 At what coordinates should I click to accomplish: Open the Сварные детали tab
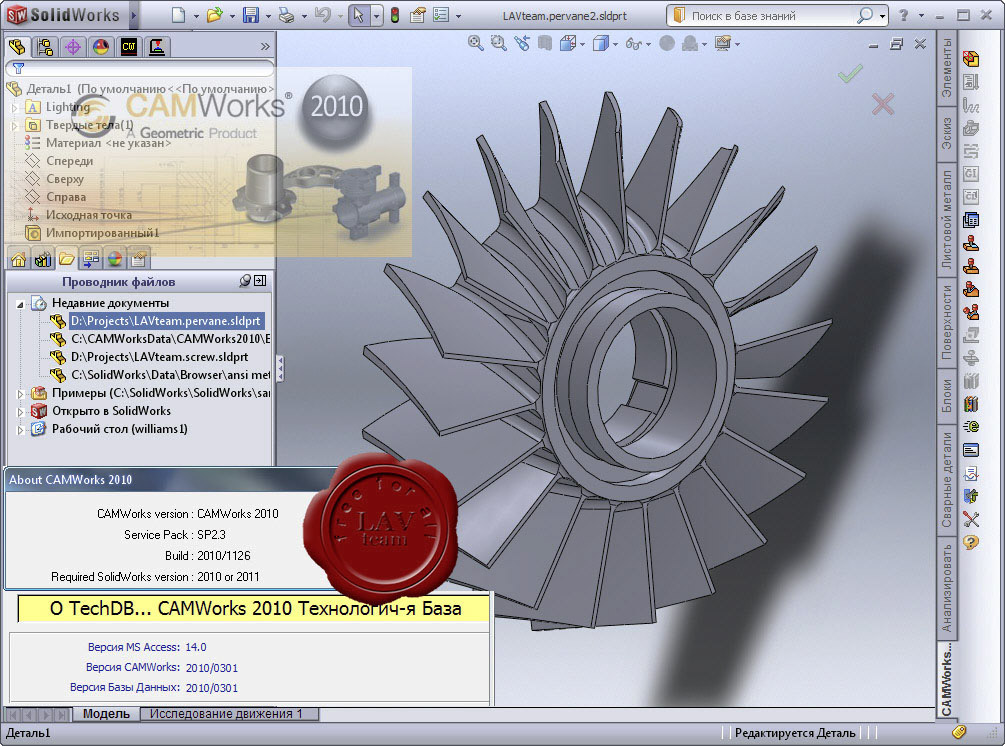coord(947,480)
